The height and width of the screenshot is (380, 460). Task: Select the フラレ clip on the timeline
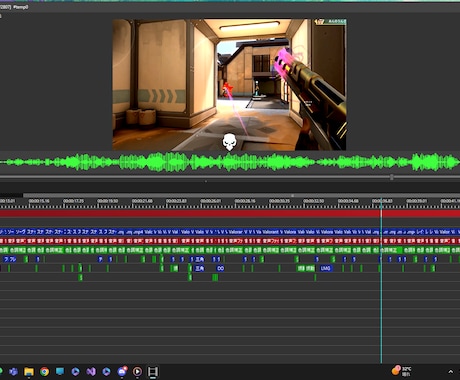(x=10, y=259)
